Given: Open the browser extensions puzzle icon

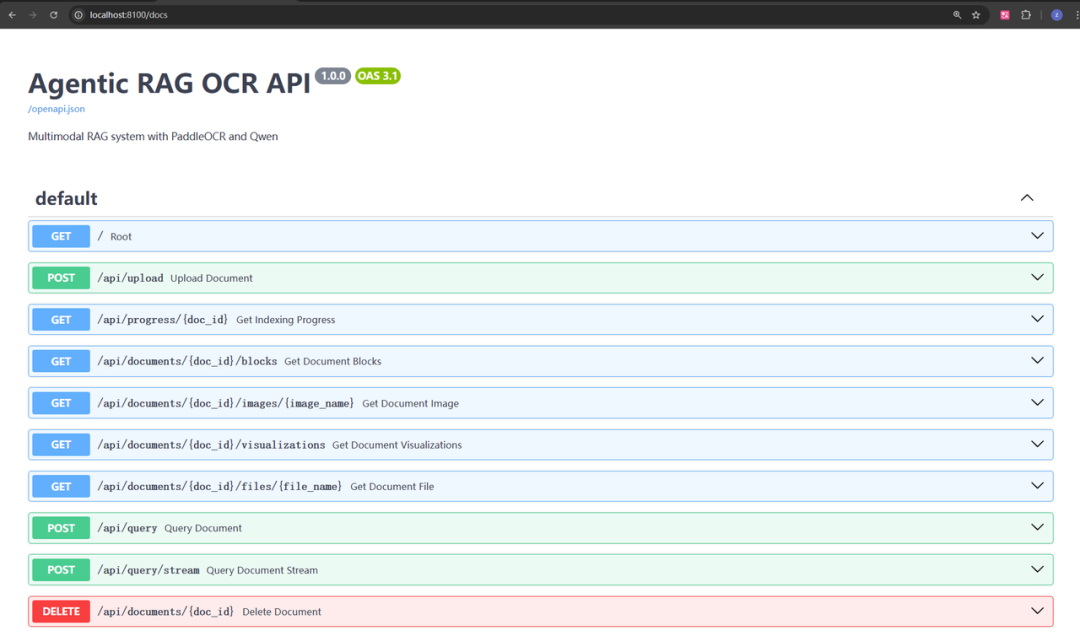Looking at the screenshot, I should point(1026,14).
